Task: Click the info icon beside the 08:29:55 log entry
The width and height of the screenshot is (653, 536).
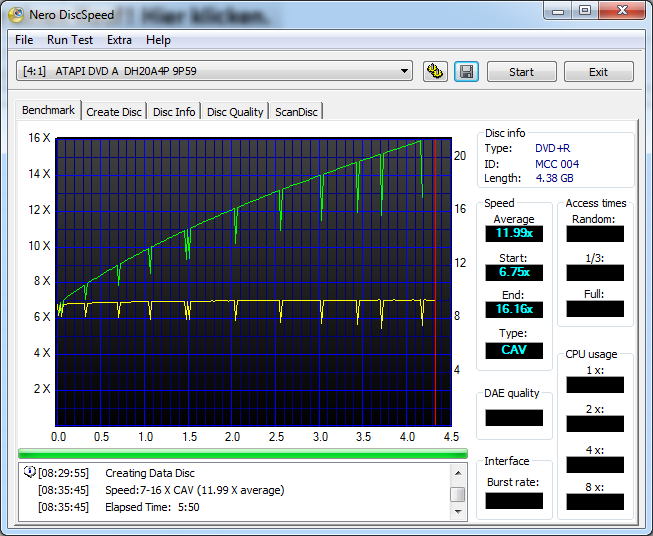Action: pyautogui.click(x=29, y=472)
